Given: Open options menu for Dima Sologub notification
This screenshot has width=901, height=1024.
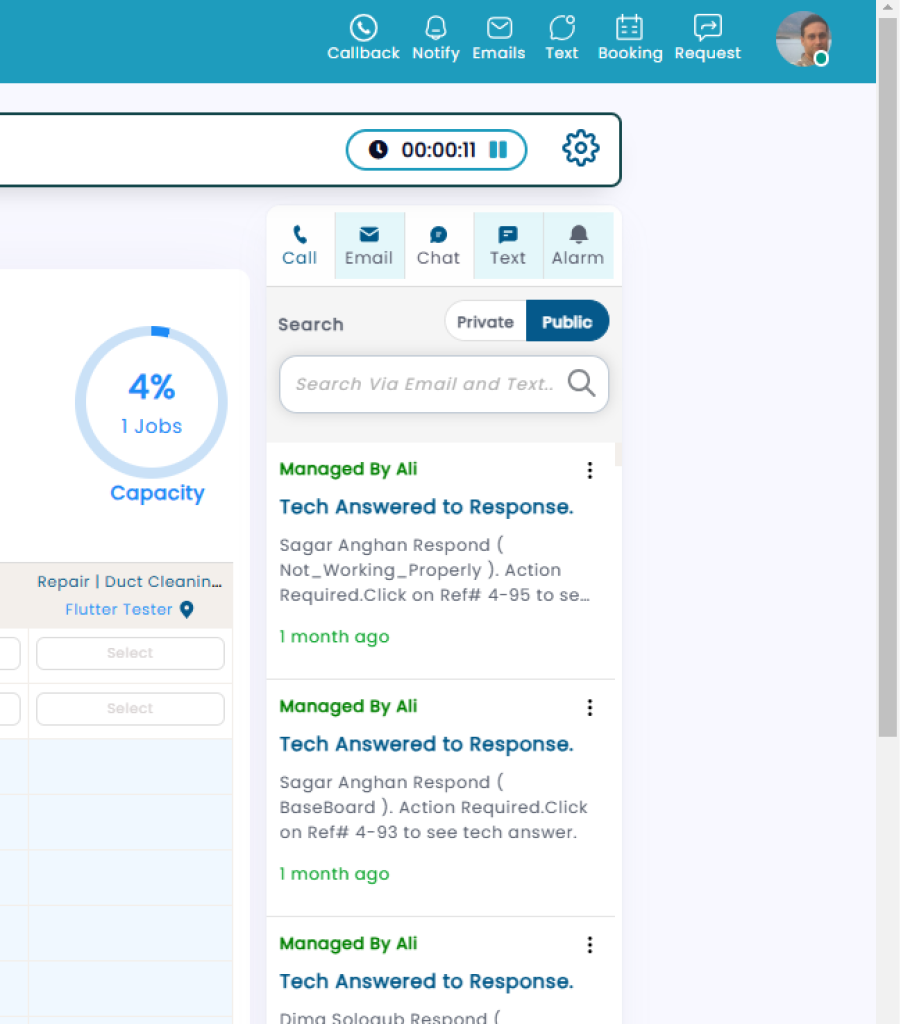Looking at the screenshot, I should [590, 944].
